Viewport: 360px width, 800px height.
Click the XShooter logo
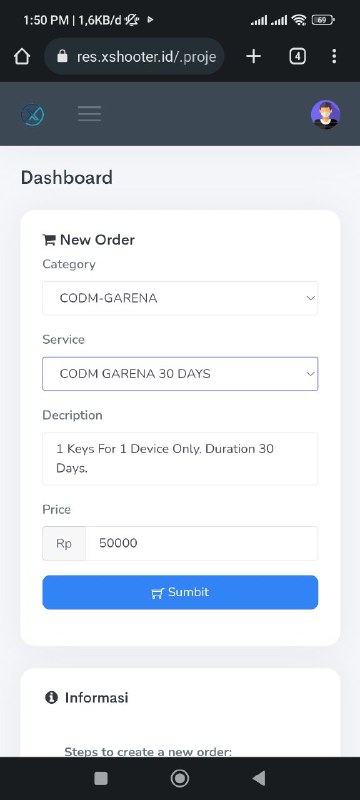coord(33,114)
